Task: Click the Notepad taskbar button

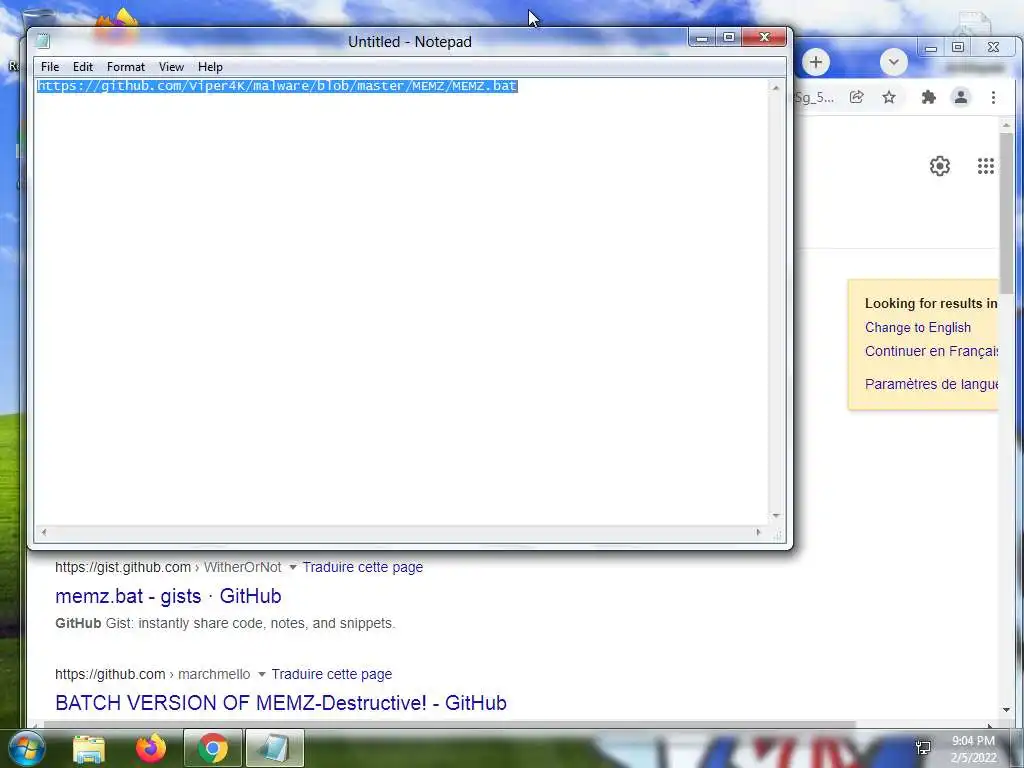Action: pos(274,748)
